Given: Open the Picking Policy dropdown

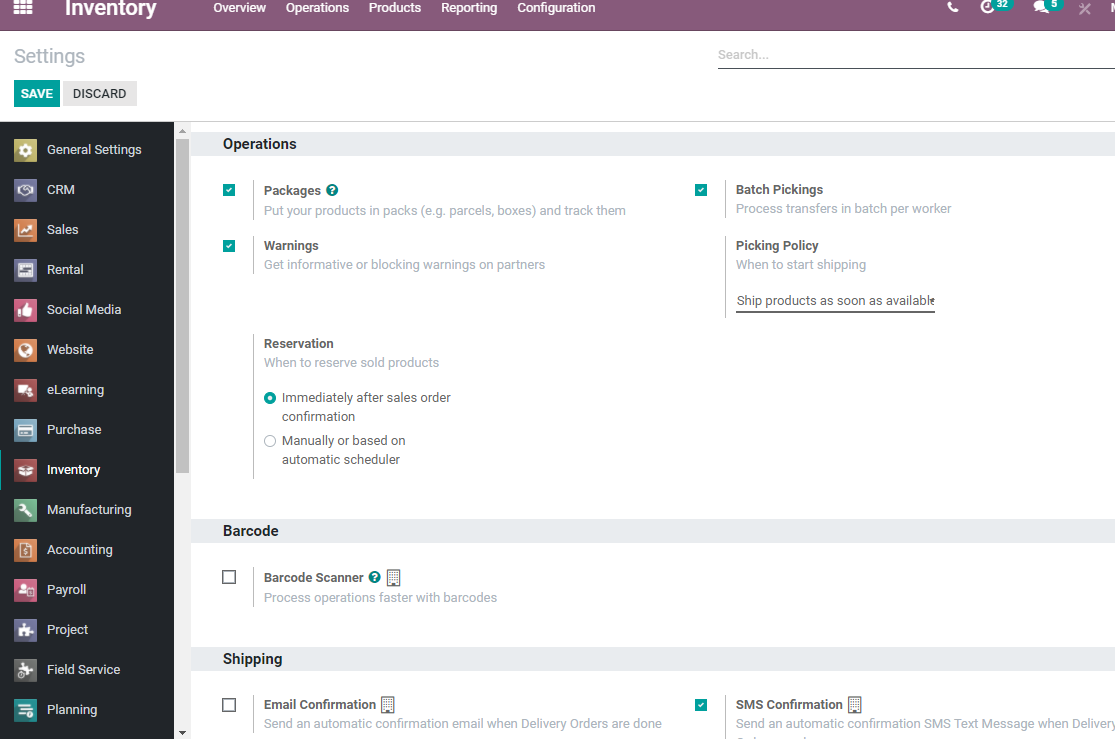Looking at the screenshot, I should (835, 300).
